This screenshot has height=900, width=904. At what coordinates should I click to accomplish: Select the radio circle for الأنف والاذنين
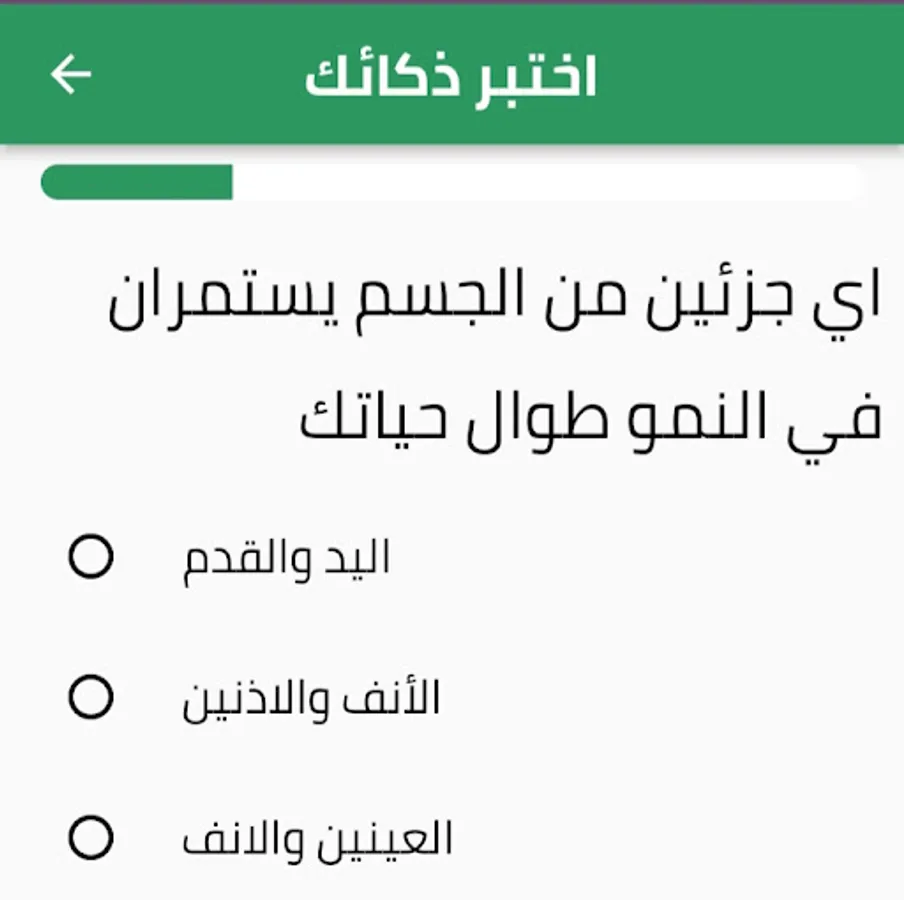coord(91,697)
